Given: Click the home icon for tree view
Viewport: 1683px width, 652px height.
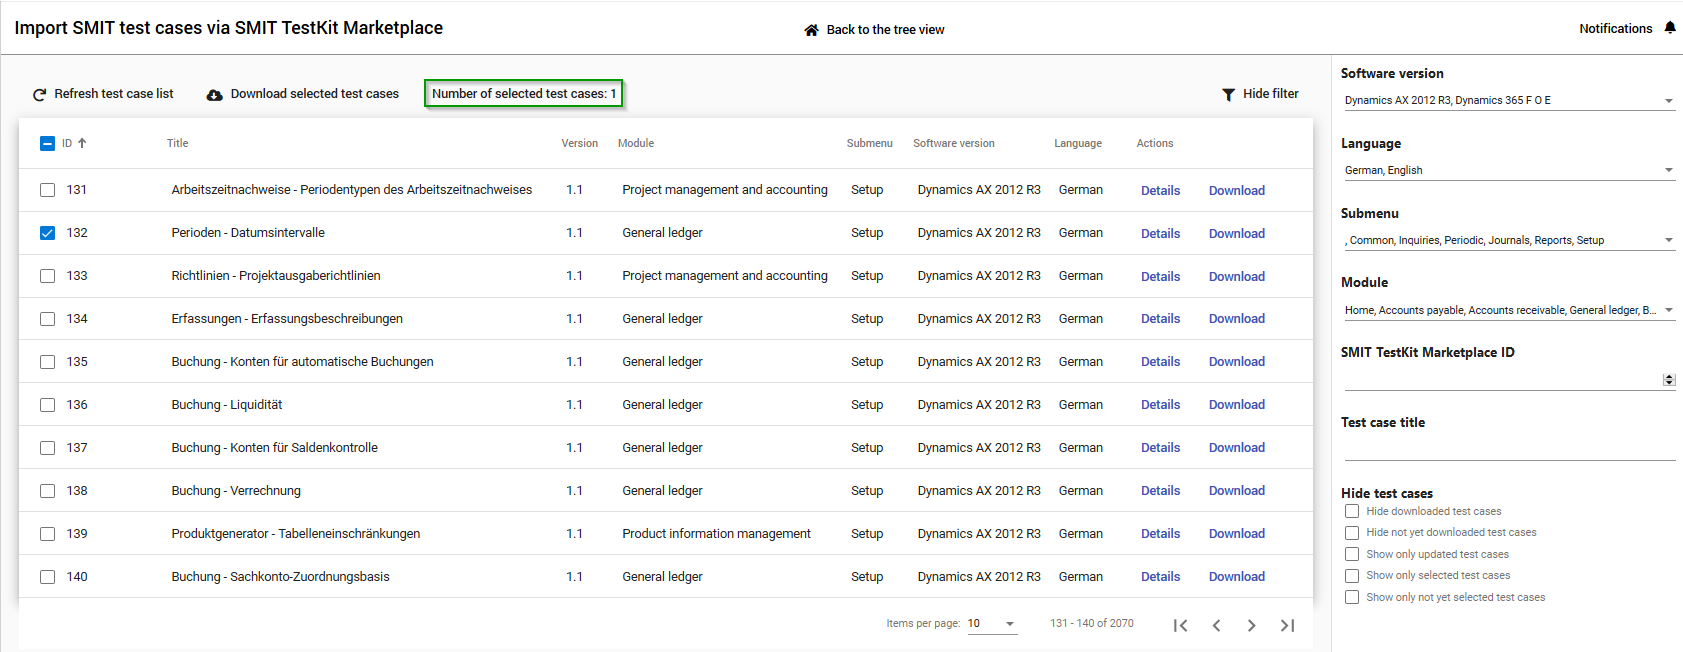Looking at the screenshot, I should coord(811,30).
